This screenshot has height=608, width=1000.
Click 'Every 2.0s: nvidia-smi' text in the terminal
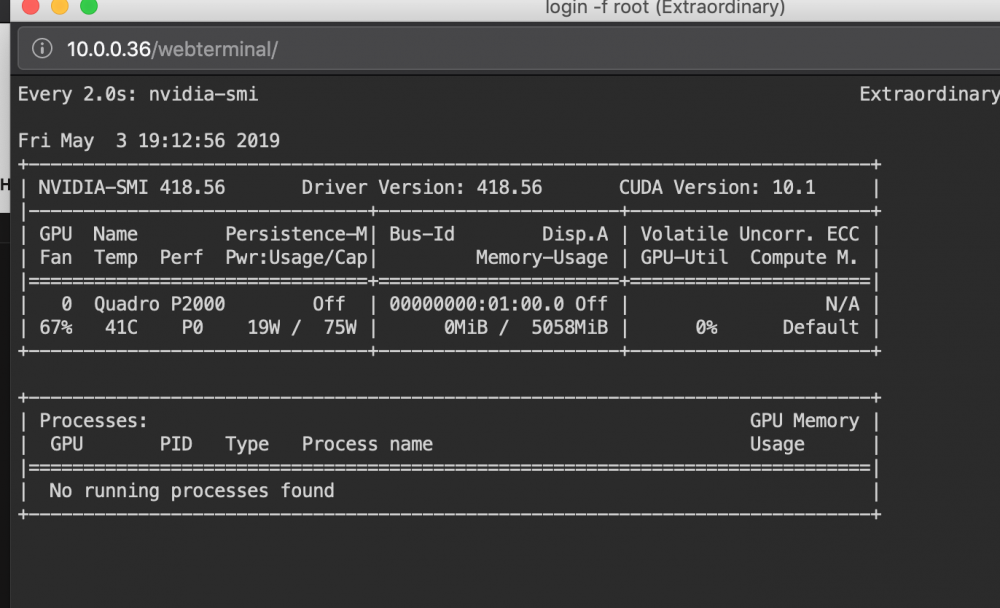point(138,94)
